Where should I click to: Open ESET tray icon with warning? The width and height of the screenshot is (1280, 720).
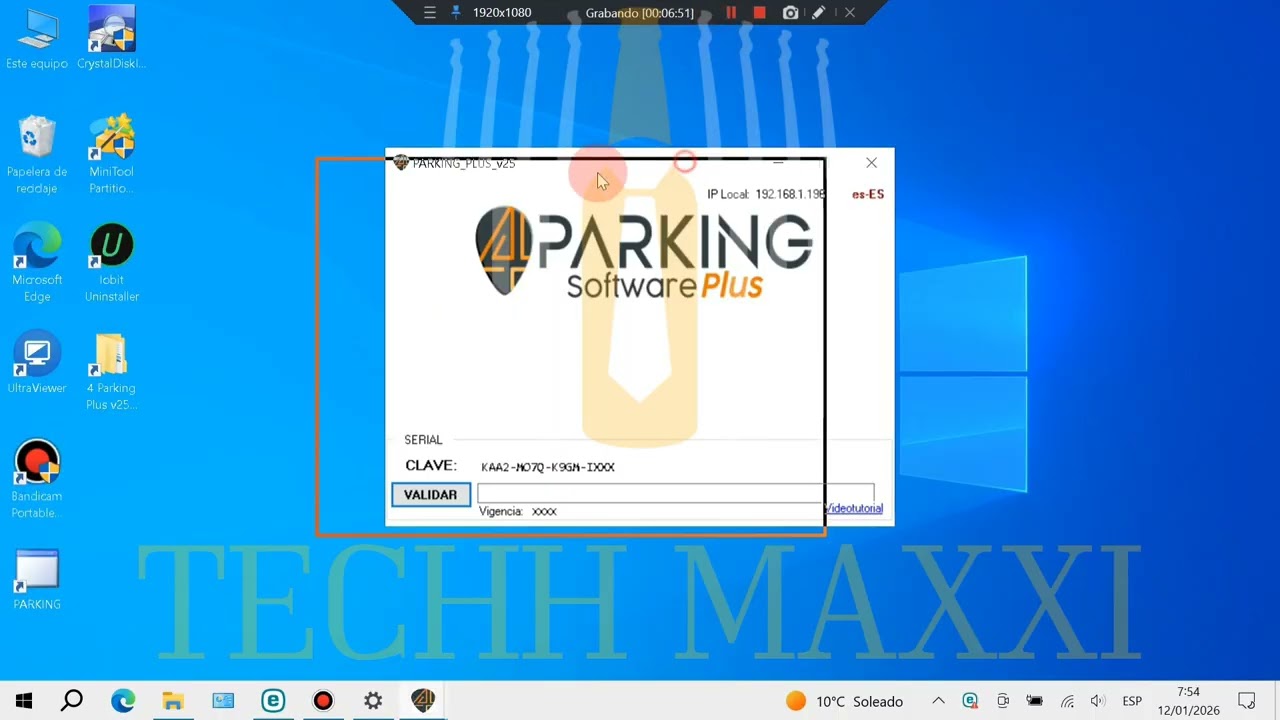pyautogui.click(x=971, y=701)
